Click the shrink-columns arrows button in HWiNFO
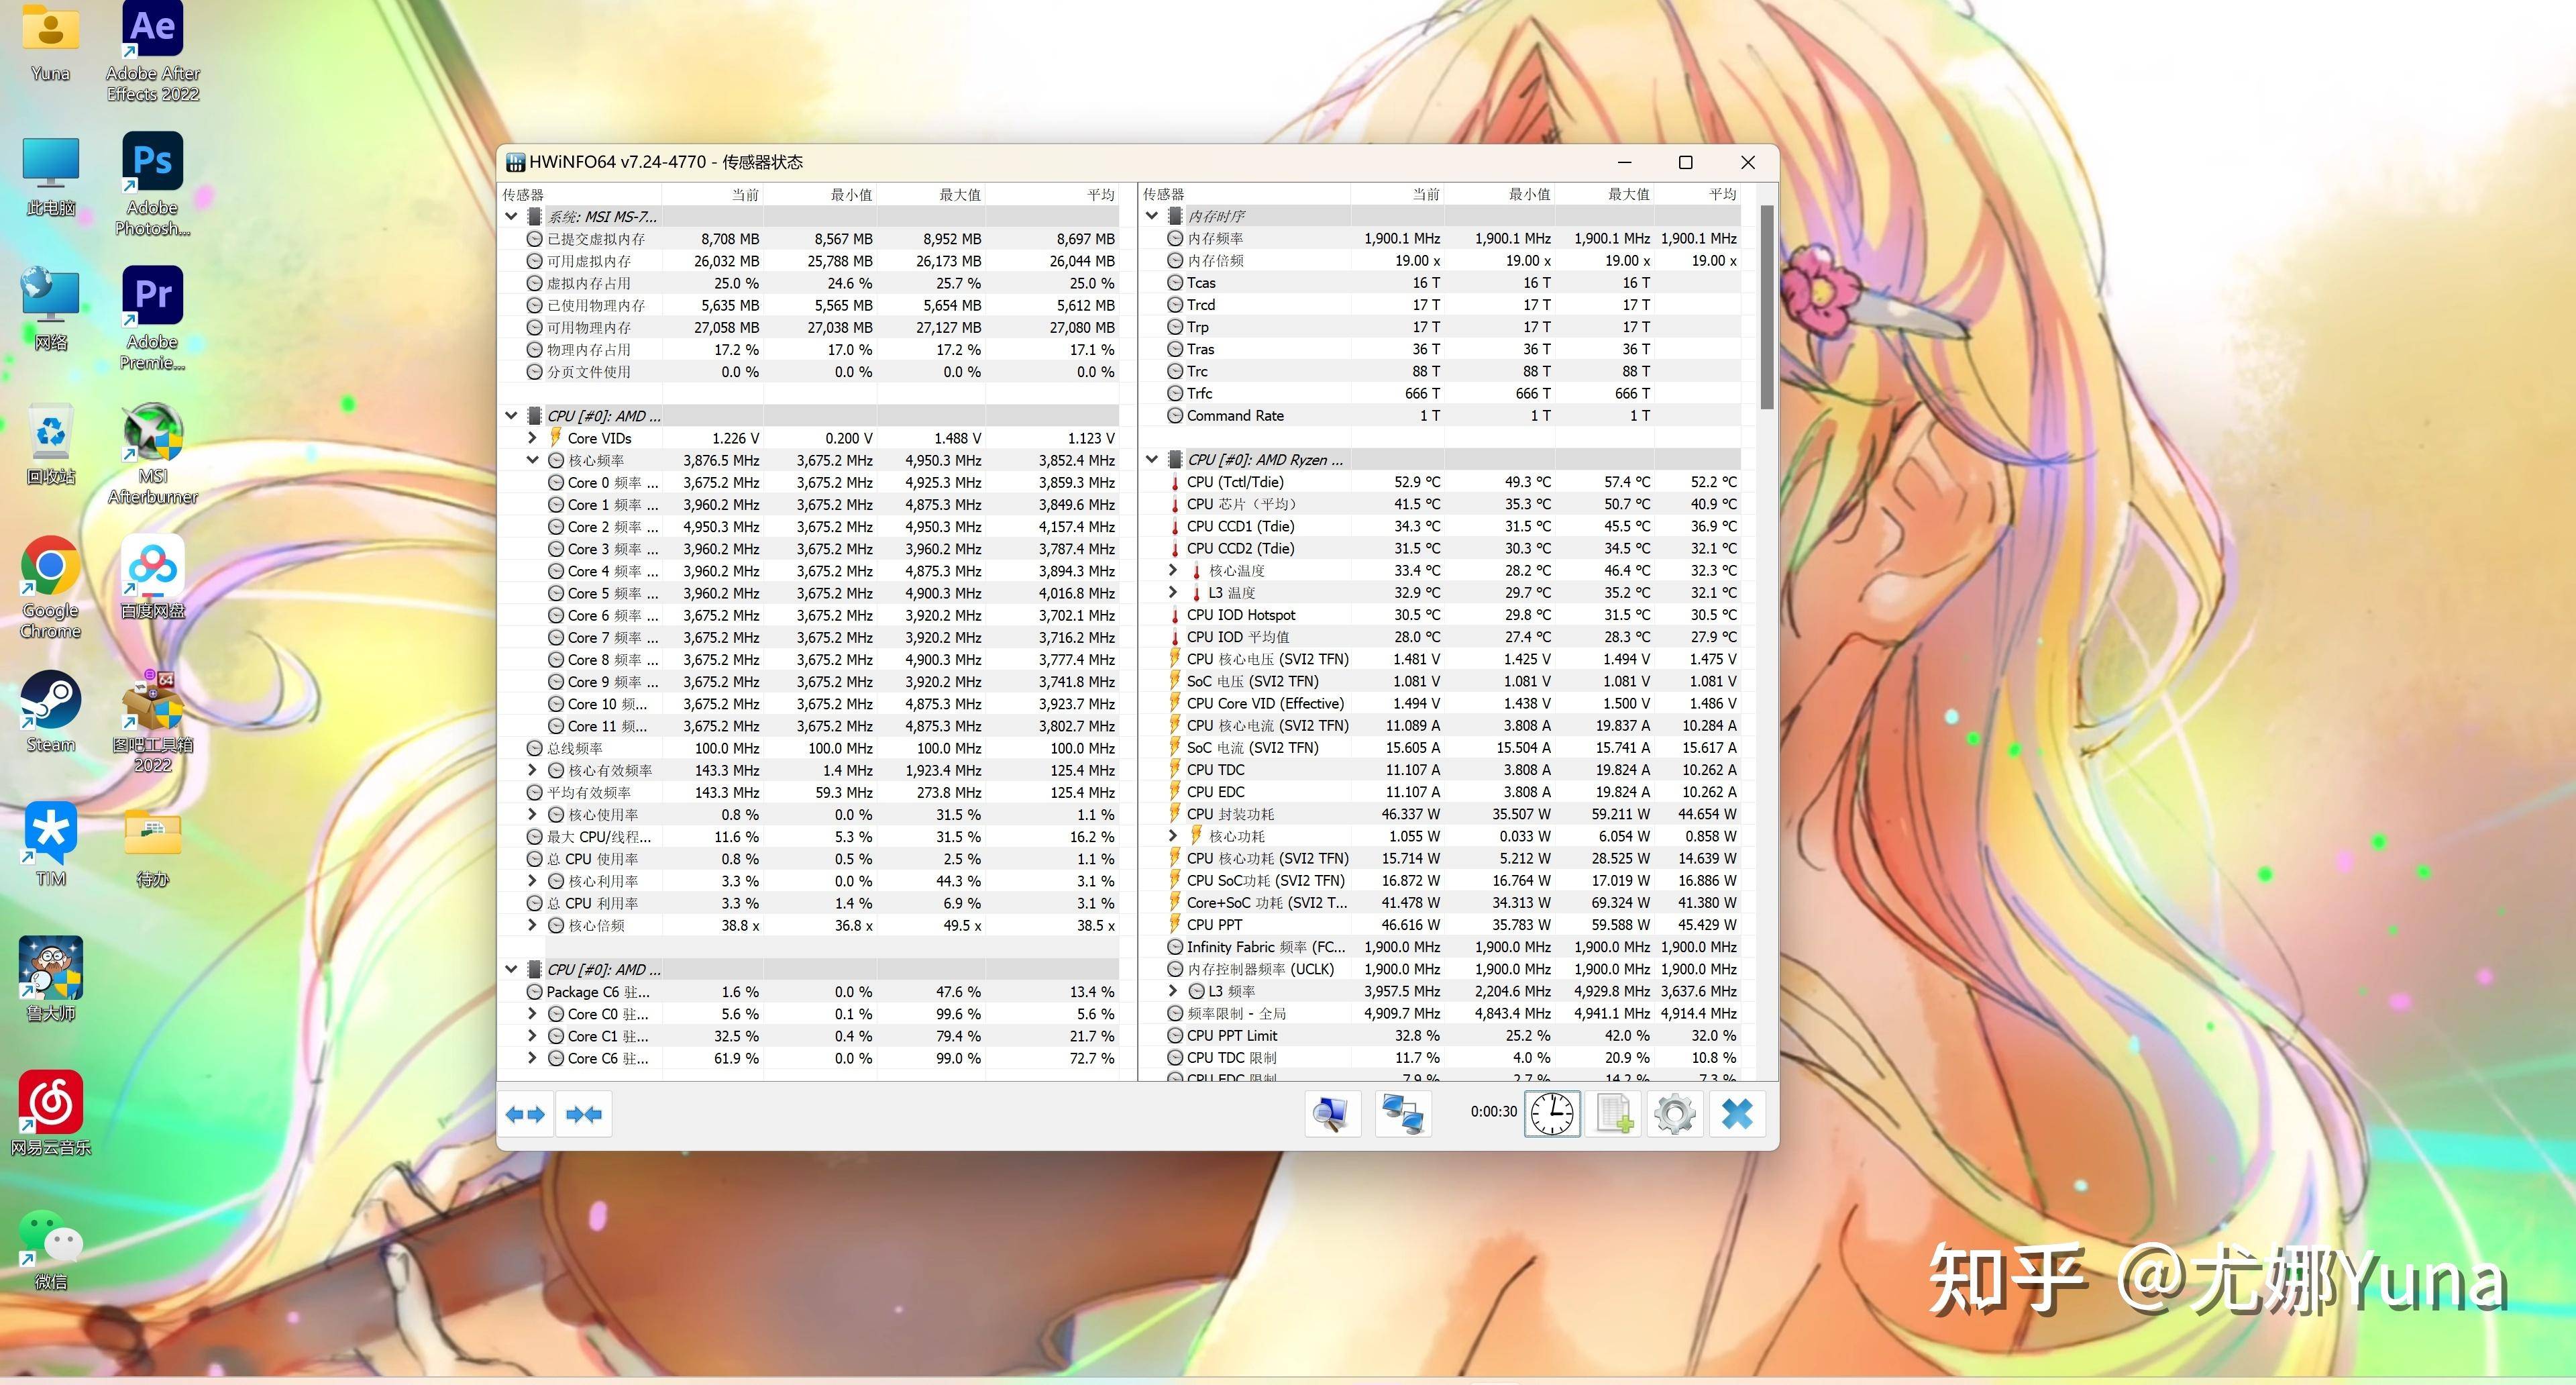The width and height of the screenshot is (2576, 1385). (x=584, y=1114)
